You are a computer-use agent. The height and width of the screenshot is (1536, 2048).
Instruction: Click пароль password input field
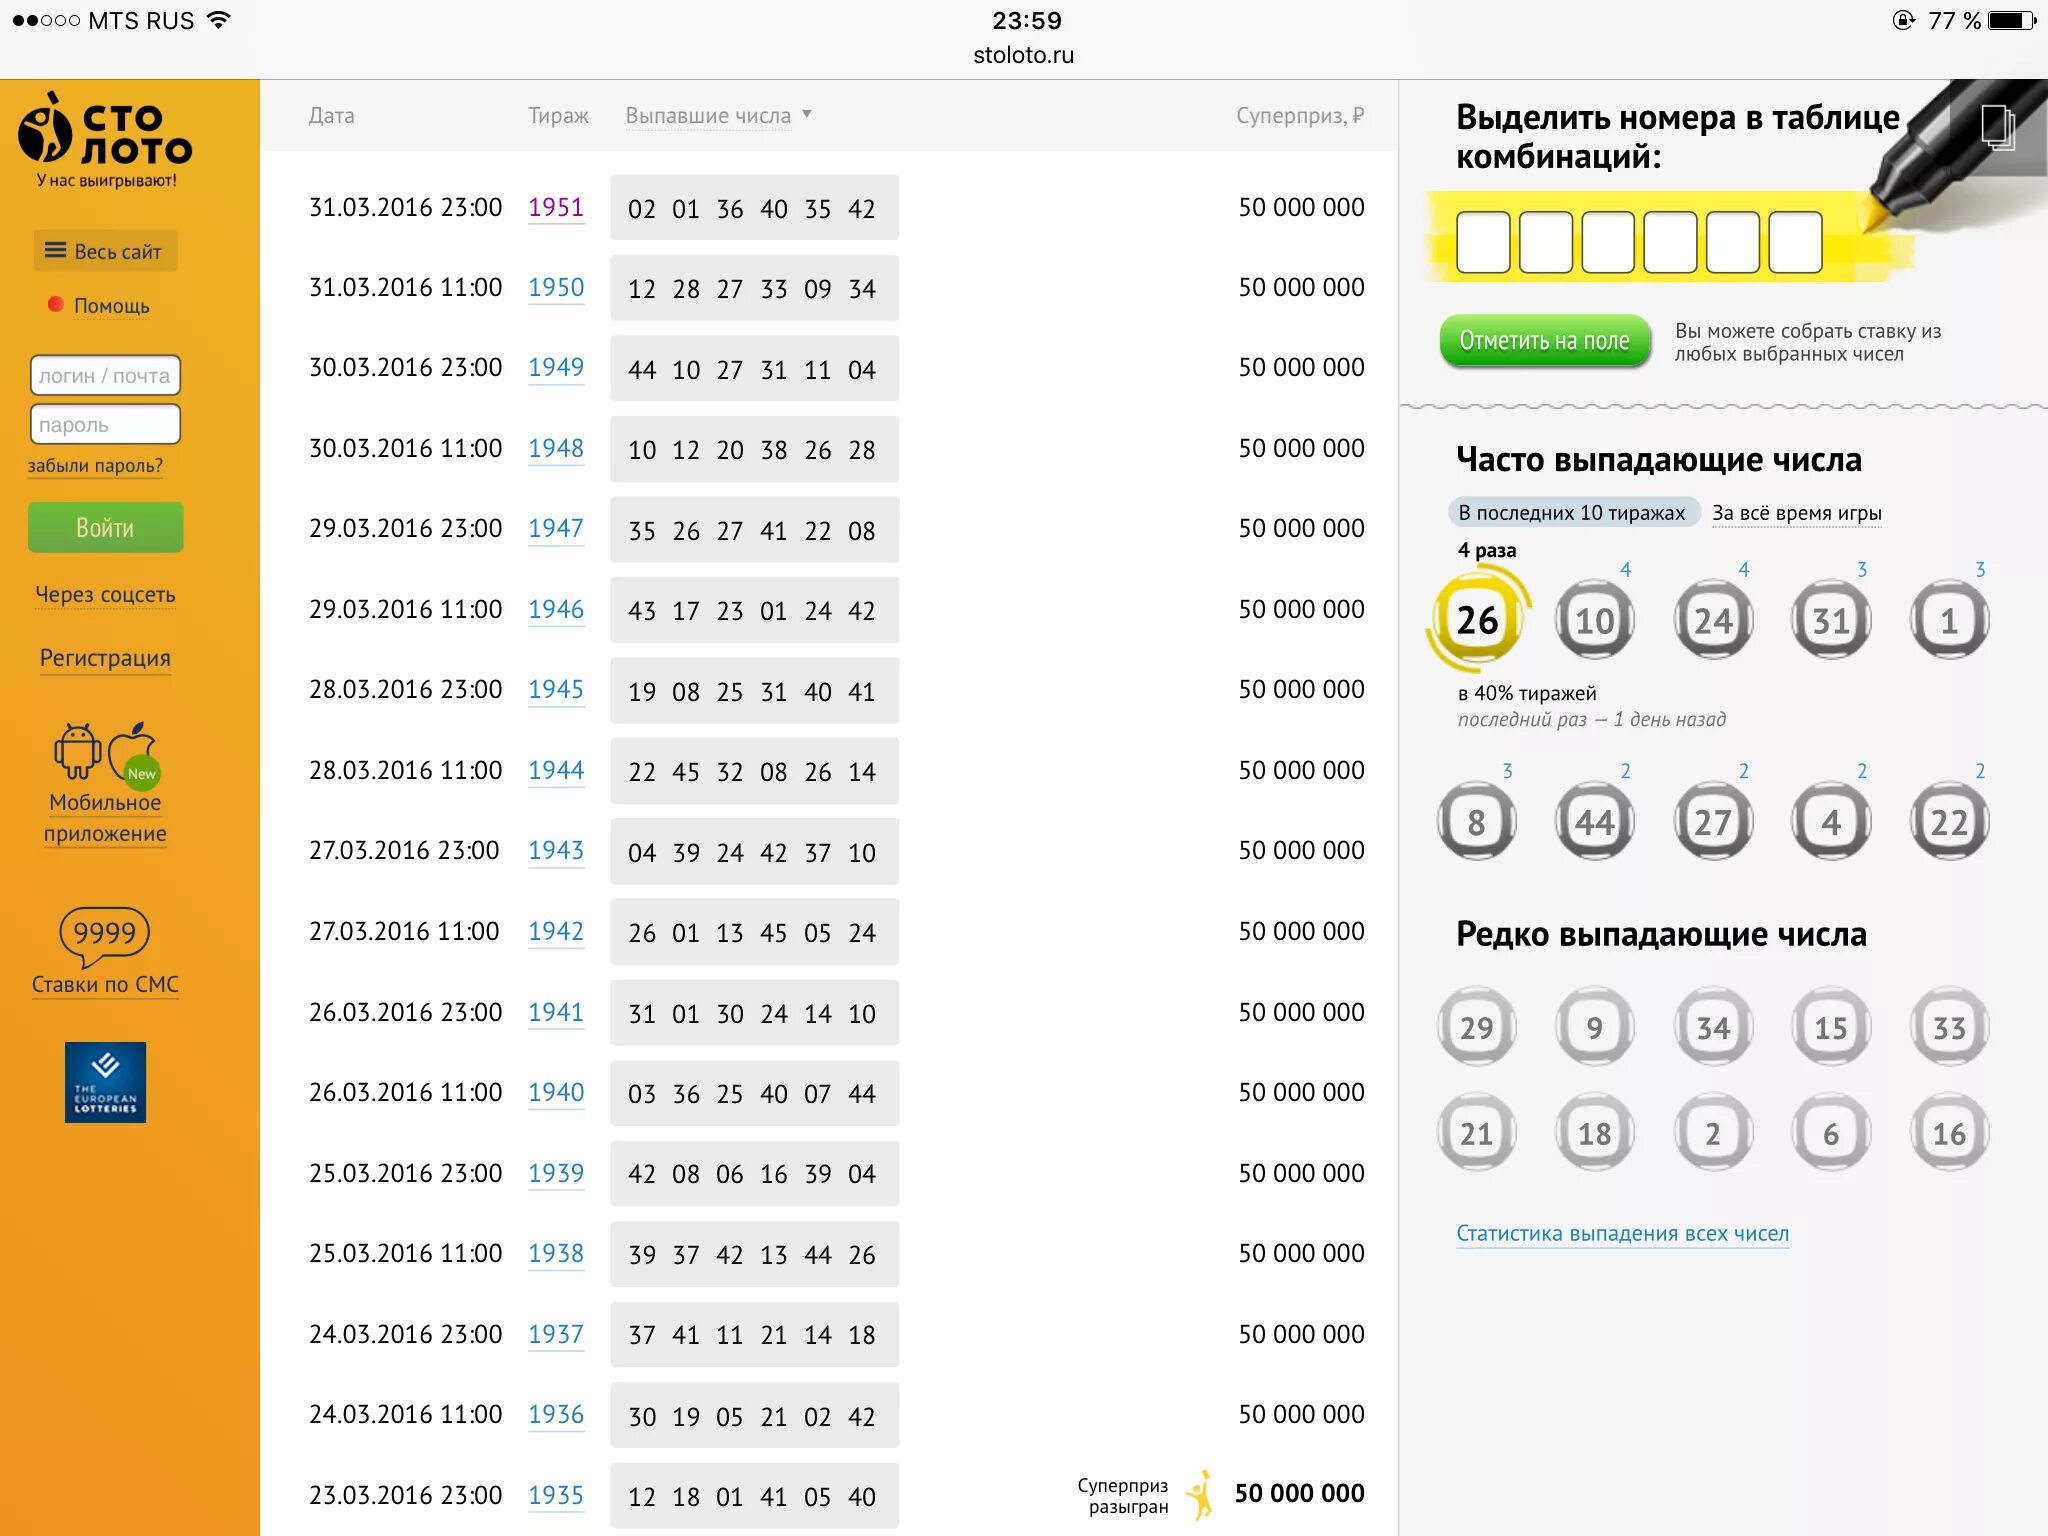[x=105, y=423]
